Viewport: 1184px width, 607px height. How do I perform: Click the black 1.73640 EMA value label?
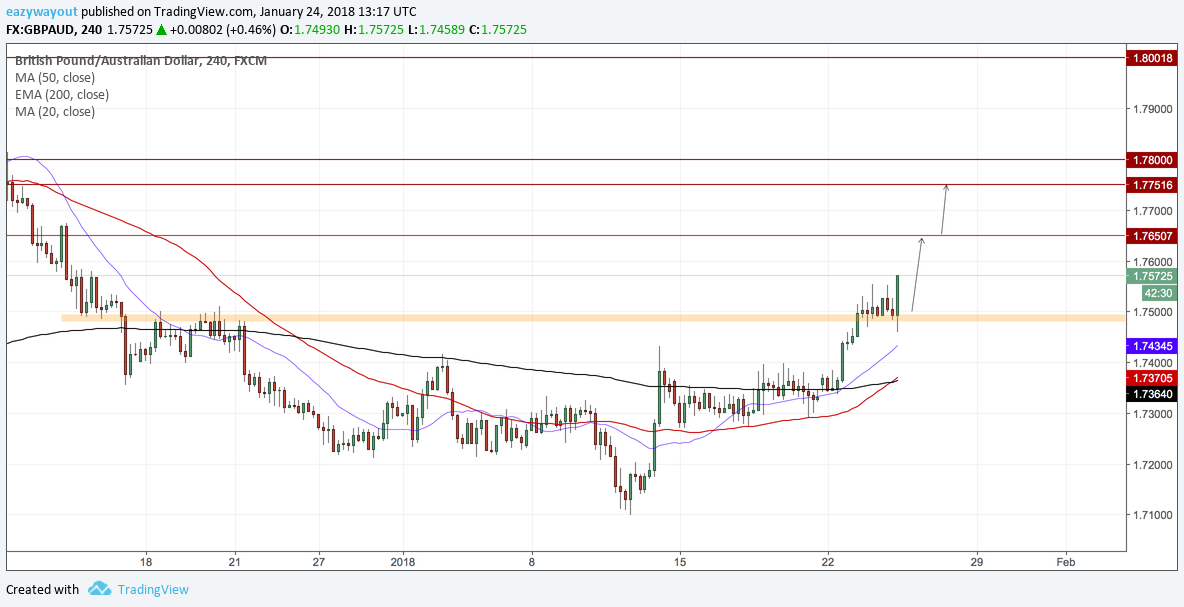click(x=1152, y=393)
